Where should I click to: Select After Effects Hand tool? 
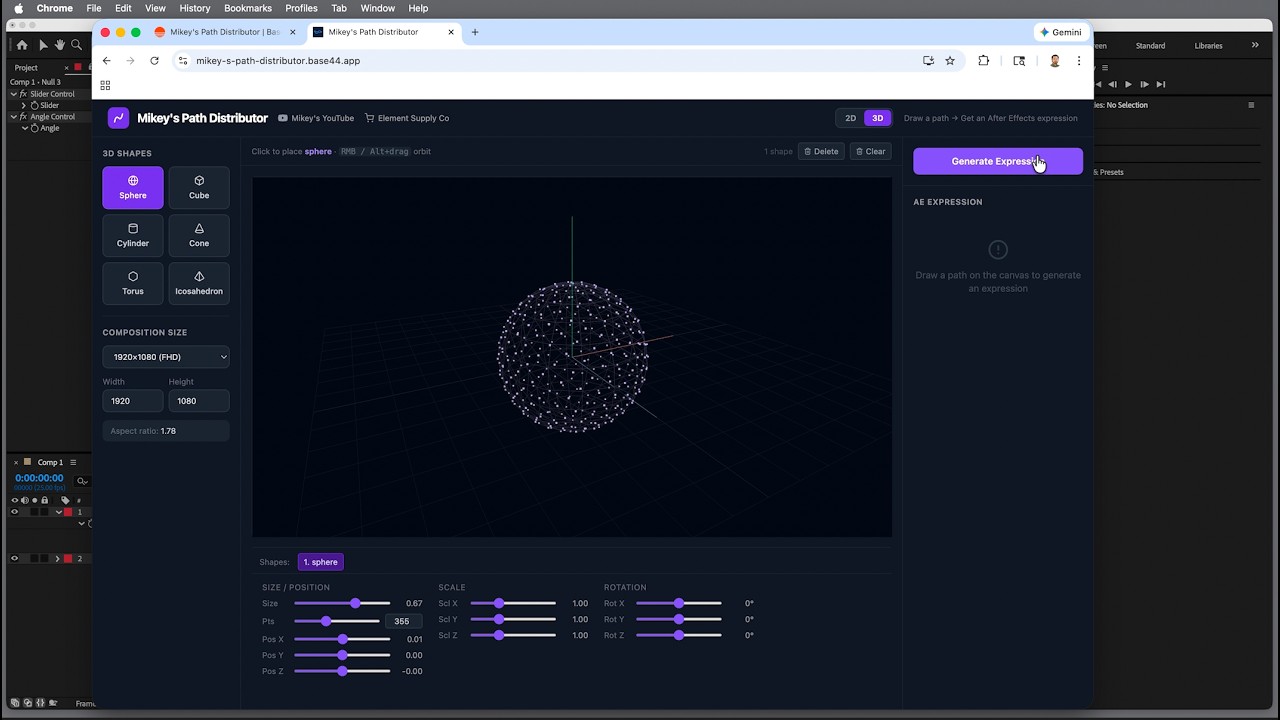coord(60,45)
